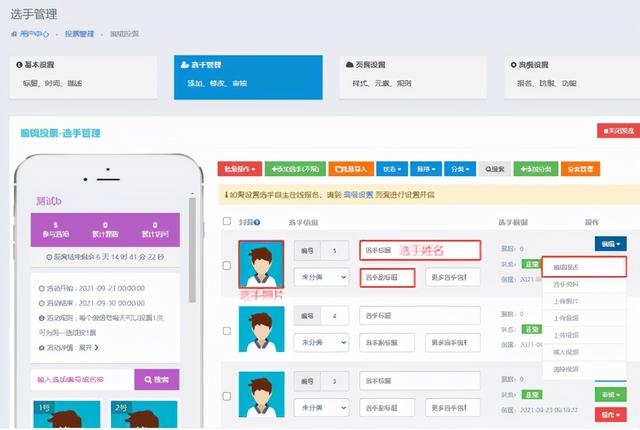This screenshot has height=430, width=640.
Task: Click the 更多选手信息 field in row 5
Action: click(453, 277)
